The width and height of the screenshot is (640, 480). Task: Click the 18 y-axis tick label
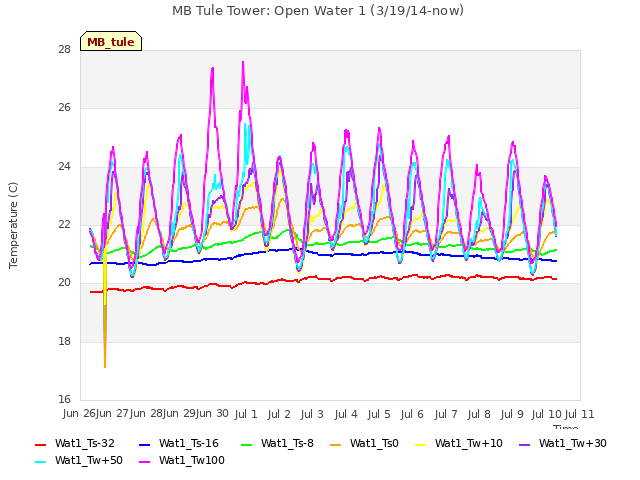64,342
